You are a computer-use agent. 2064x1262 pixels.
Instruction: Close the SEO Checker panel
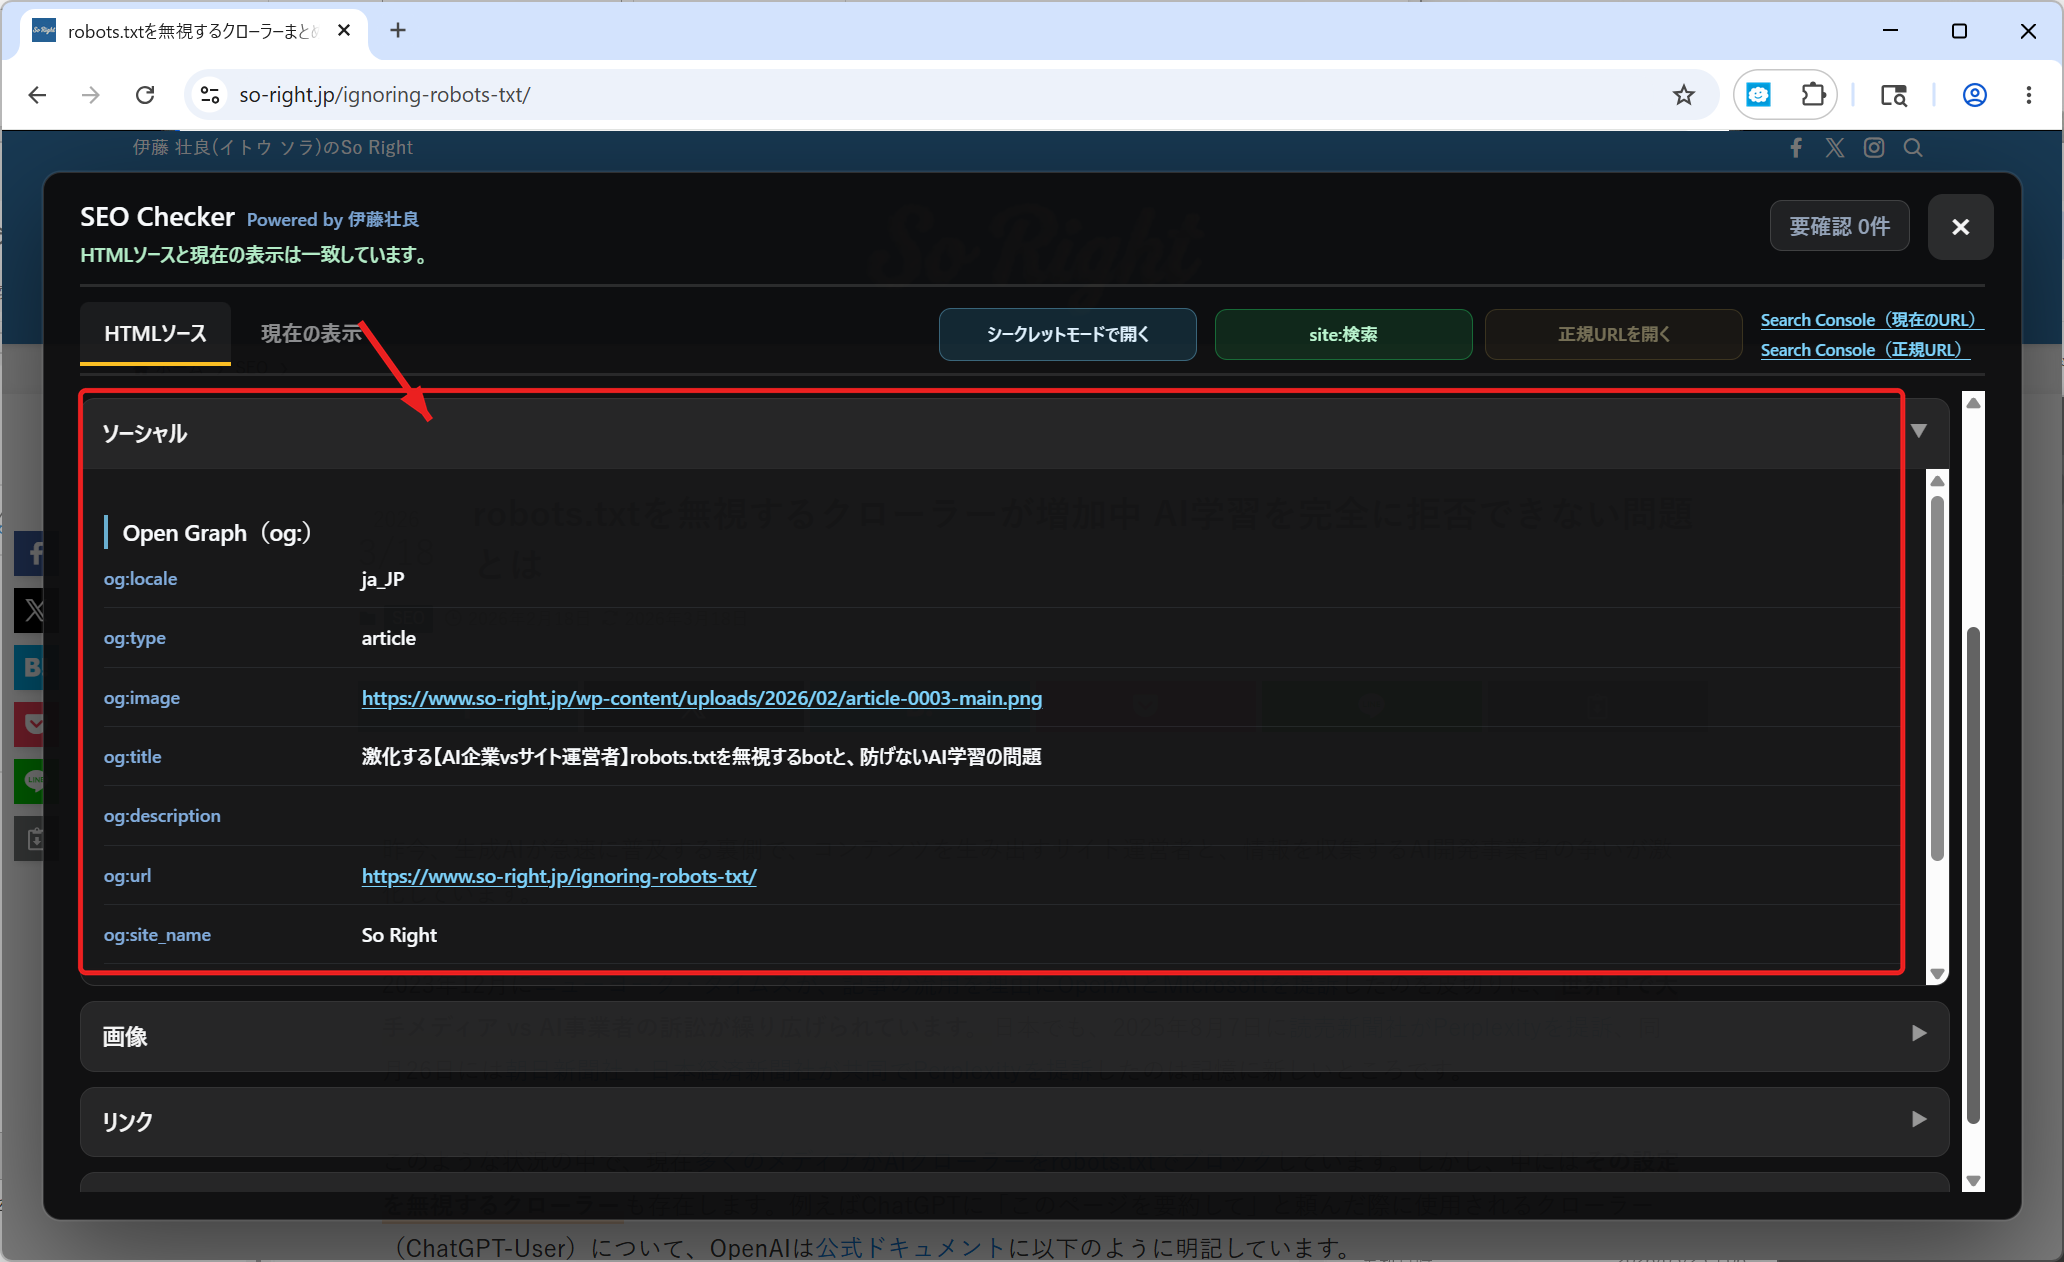1960,227
